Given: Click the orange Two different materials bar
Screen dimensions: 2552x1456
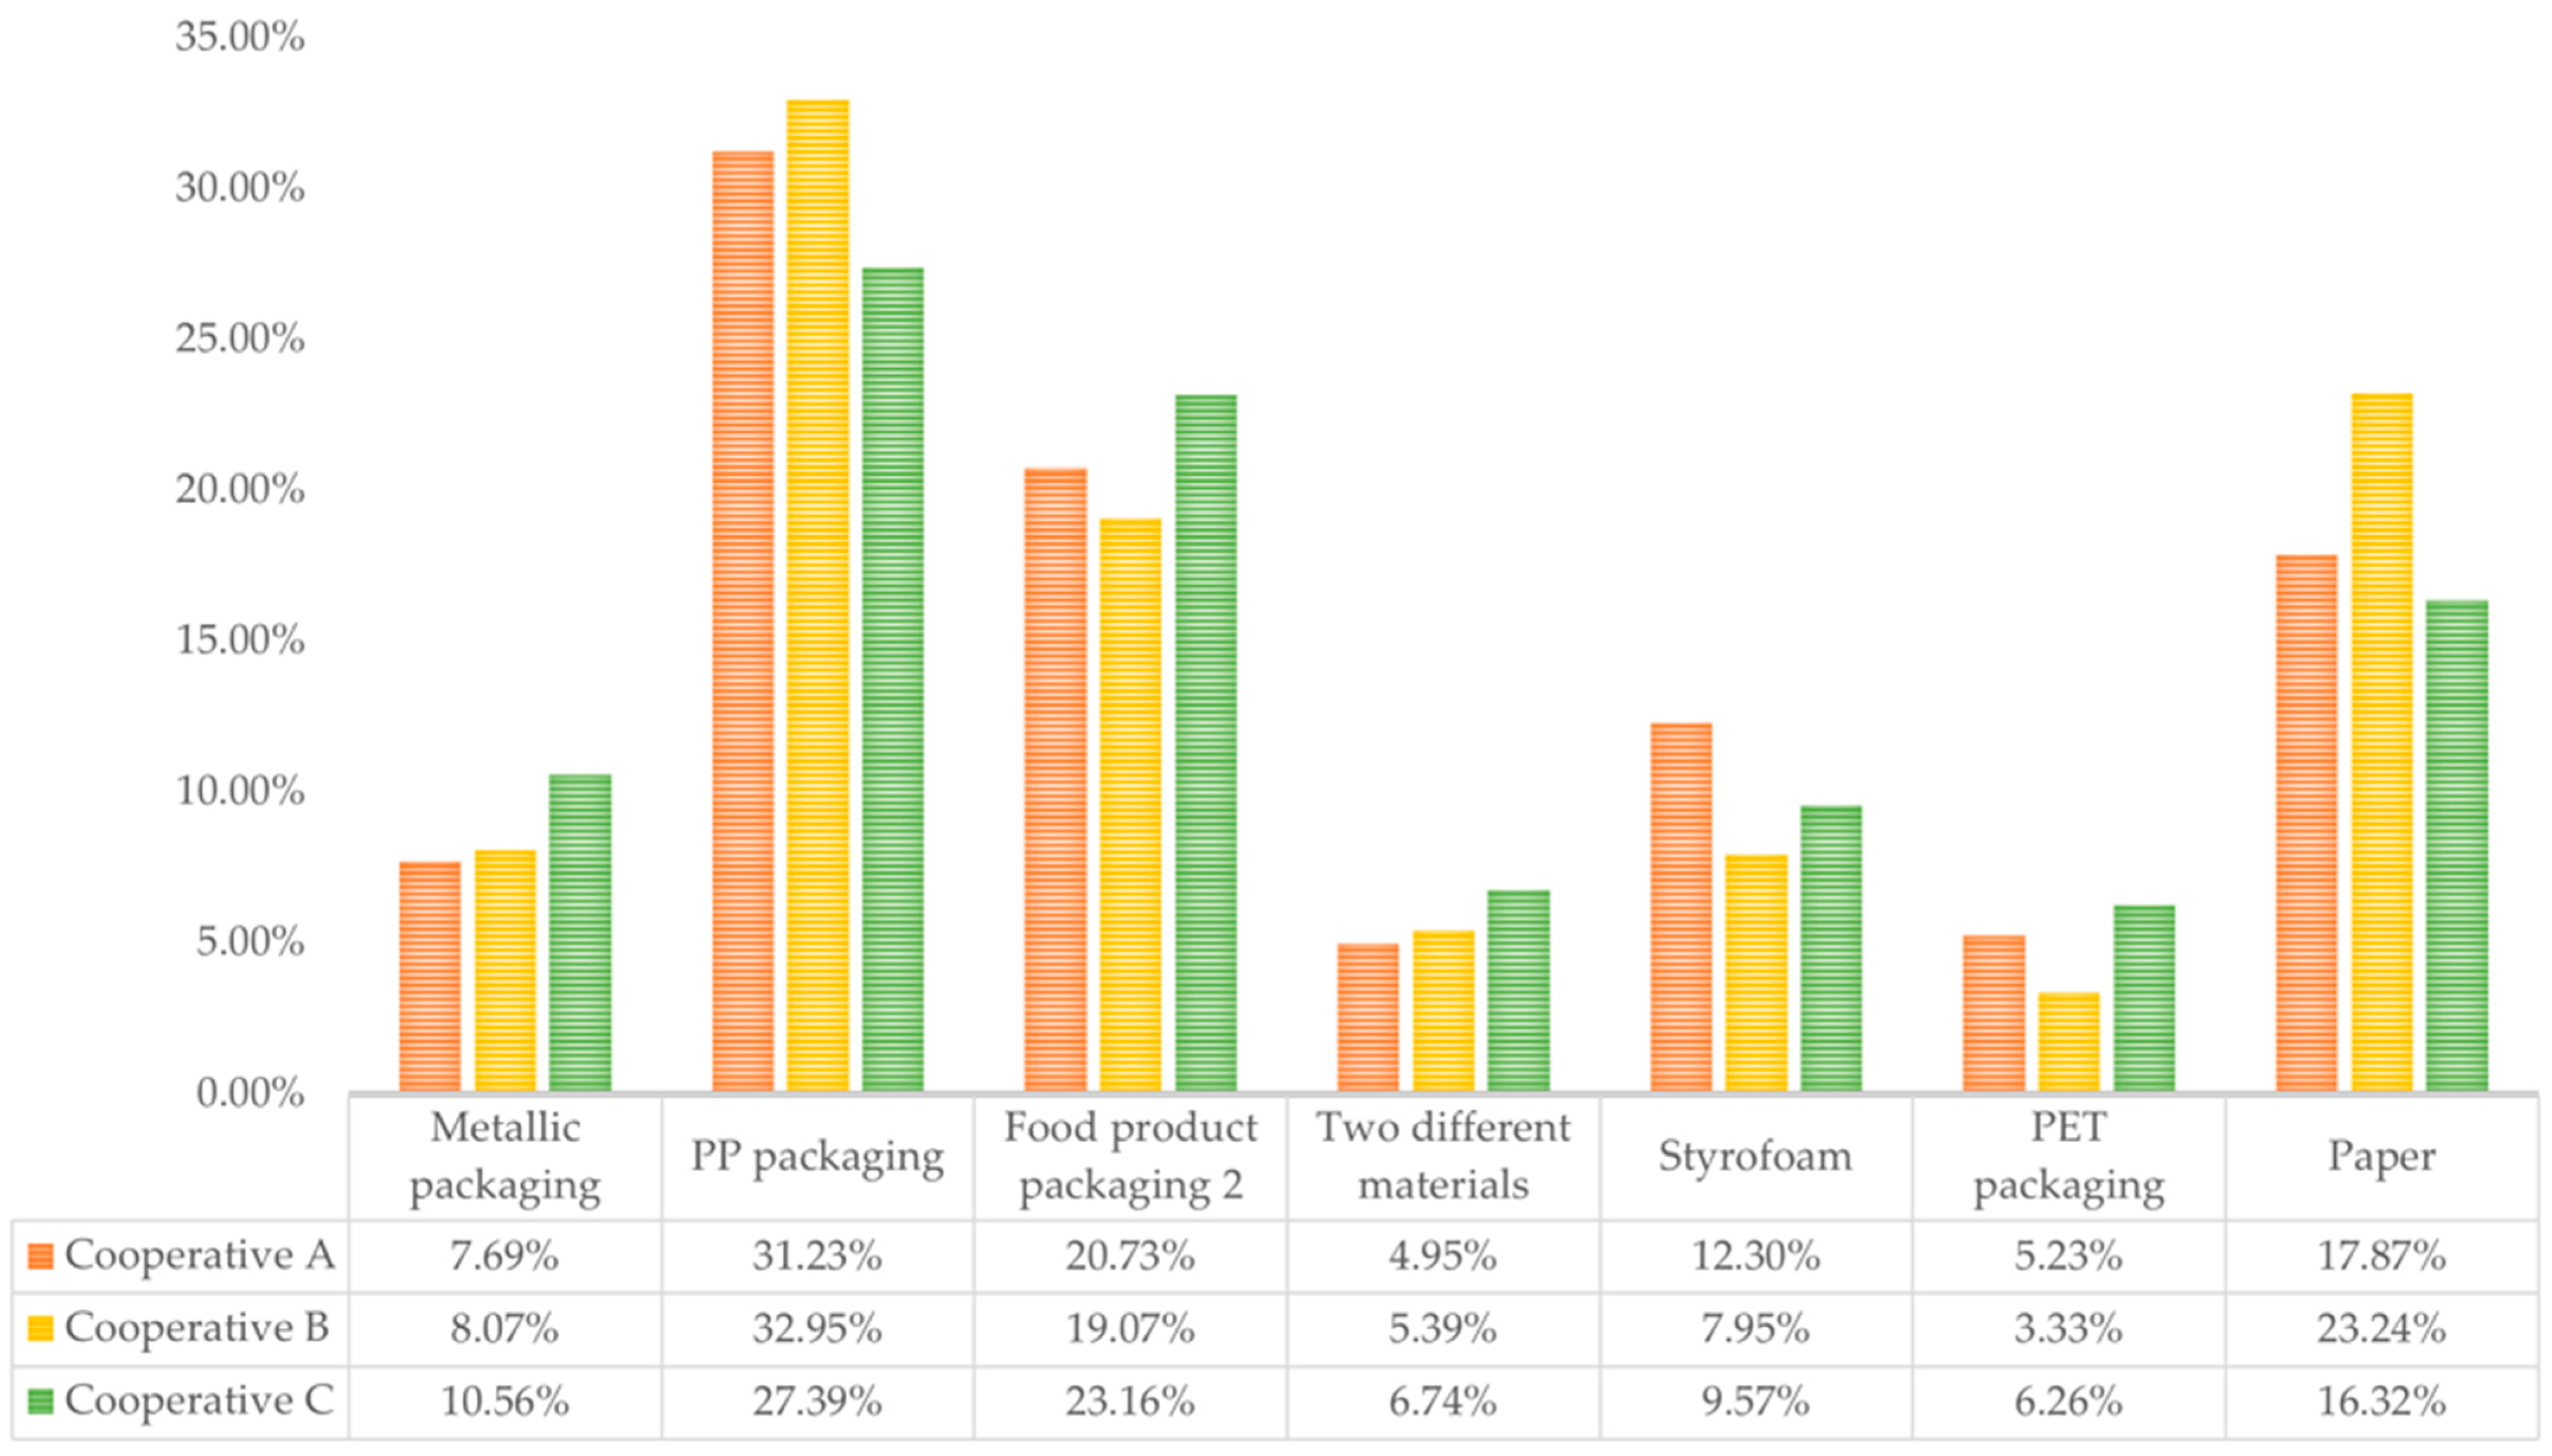Looking at the screenshot, I should tap(1368, 1016).
